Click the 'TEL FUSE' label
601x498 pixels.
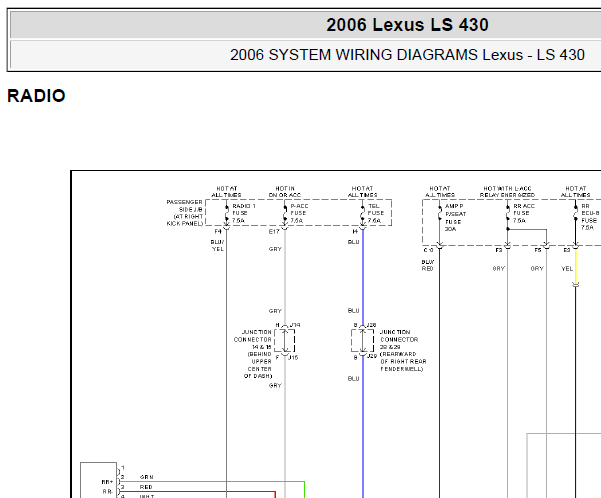[376, 213]
